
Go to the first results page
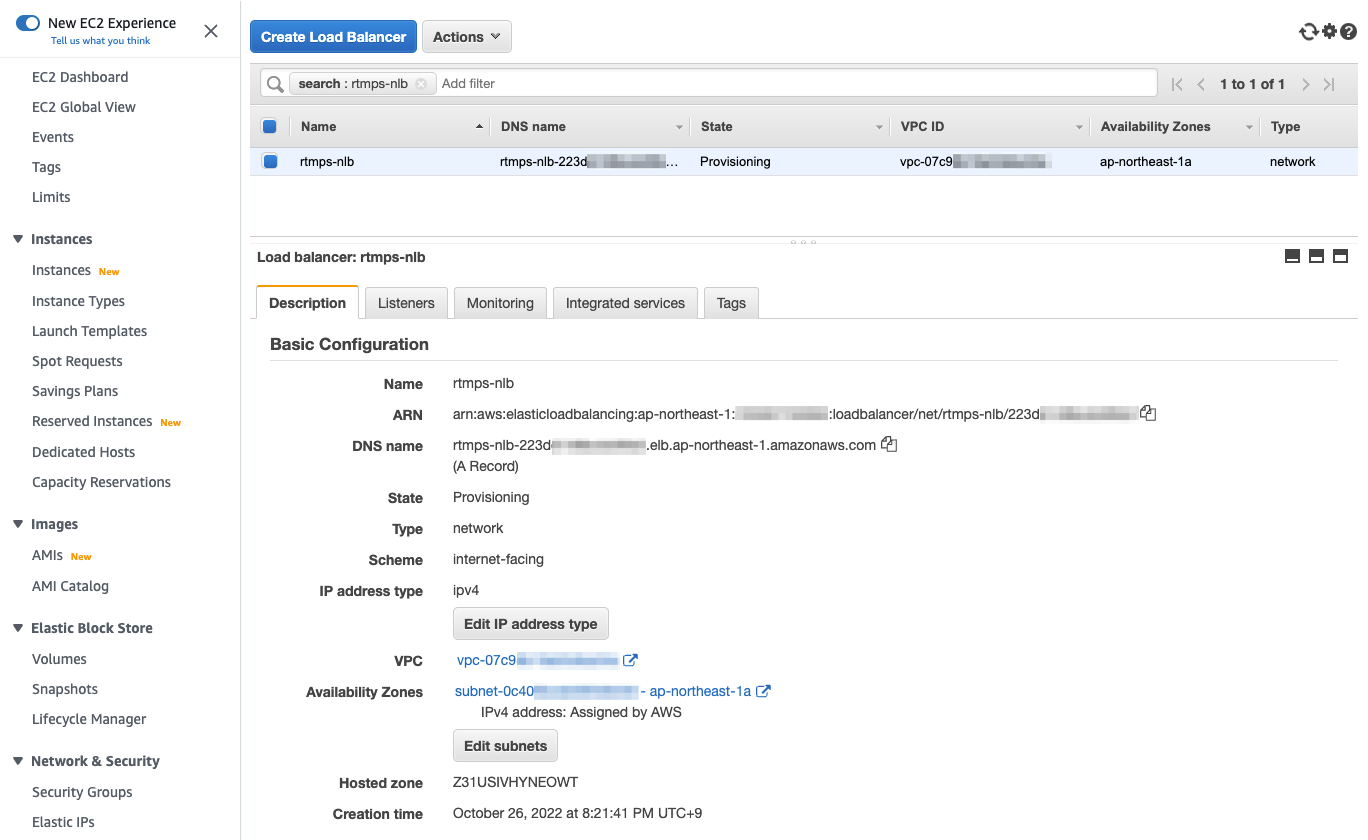click(x=1177, y=84)
